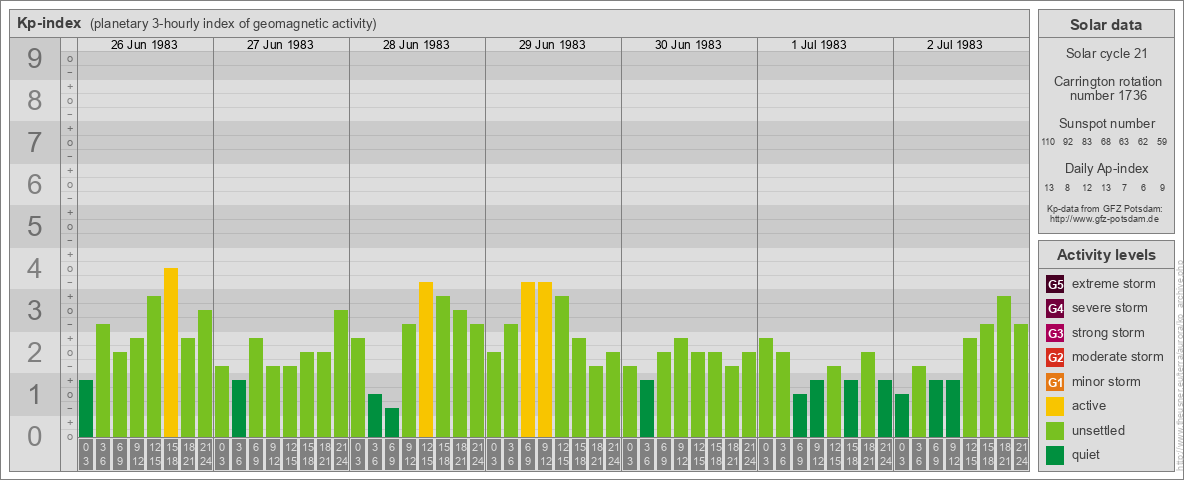Click the G1 minor storm badge

click(1055, 382)
